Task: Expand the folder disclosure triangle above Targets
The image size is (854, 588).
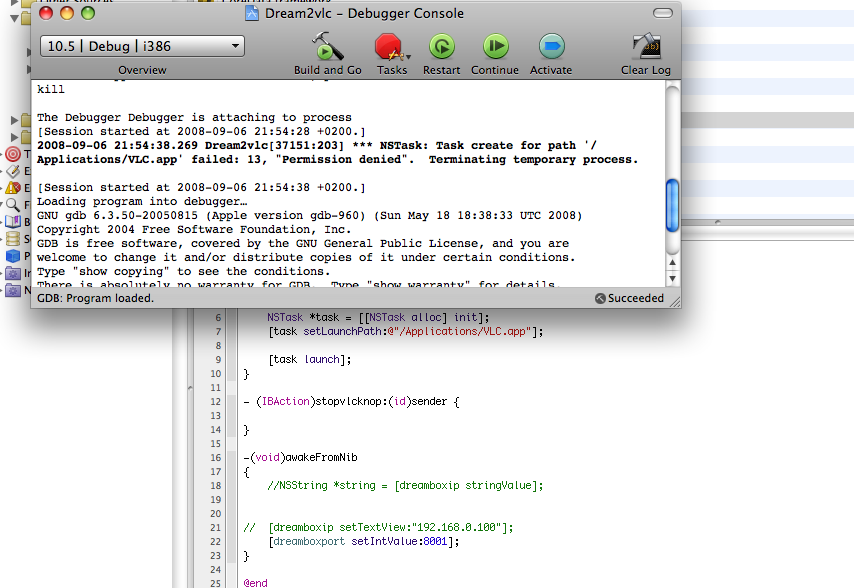Action: [14, 137]
